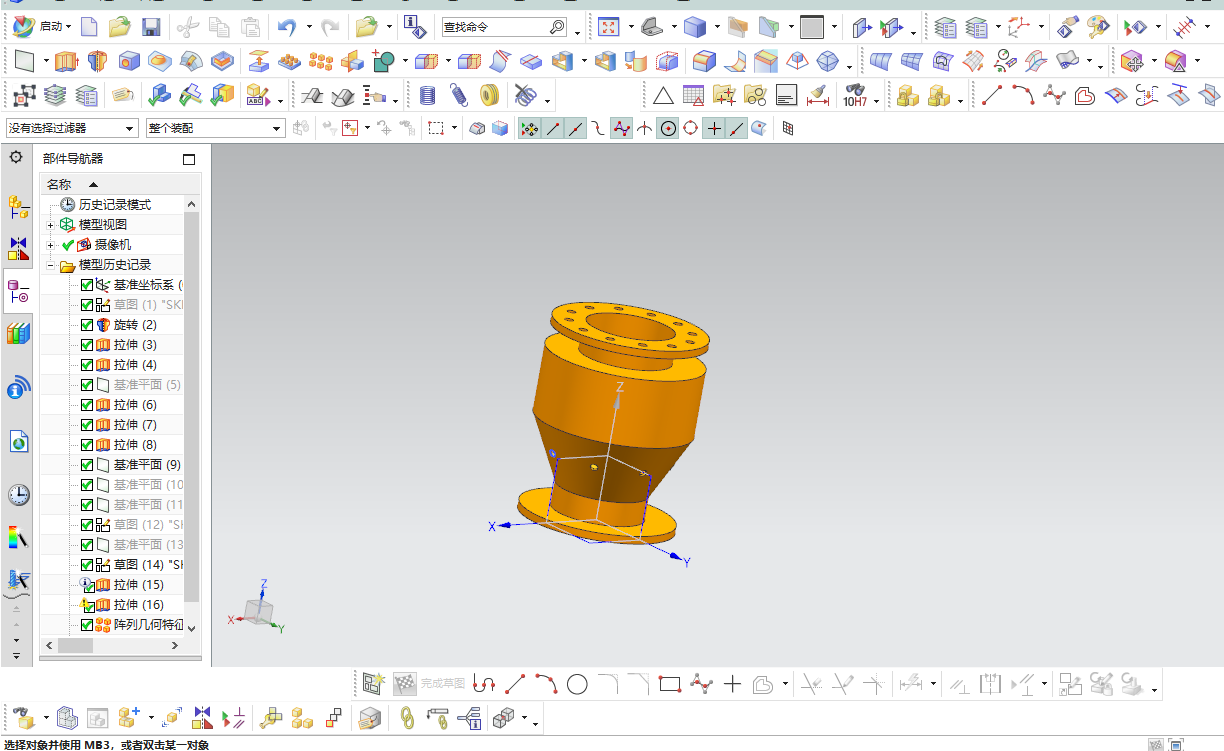The image size is (1224, 751).
Task: Click the Information properties icon
Action: (415, 27)
